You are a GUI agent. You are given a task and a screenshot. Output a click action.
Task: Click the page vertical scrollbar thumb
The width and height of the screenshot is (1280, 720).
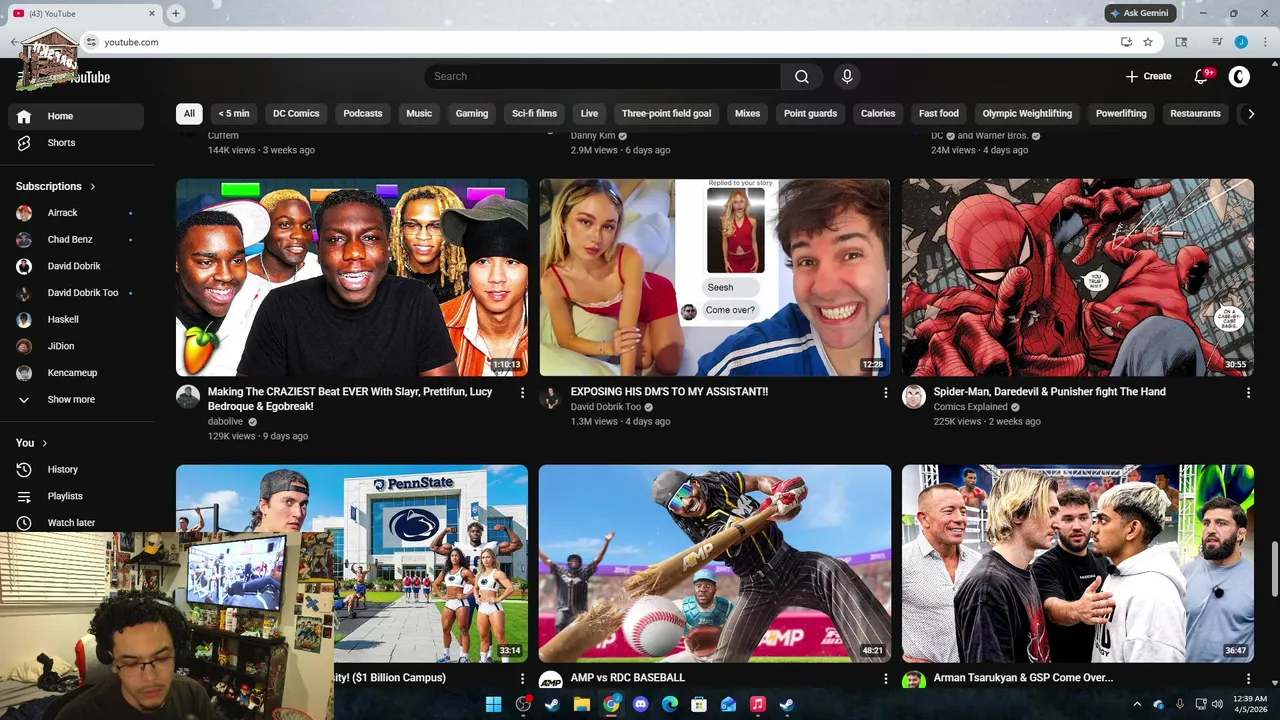tap(1274, 570)
